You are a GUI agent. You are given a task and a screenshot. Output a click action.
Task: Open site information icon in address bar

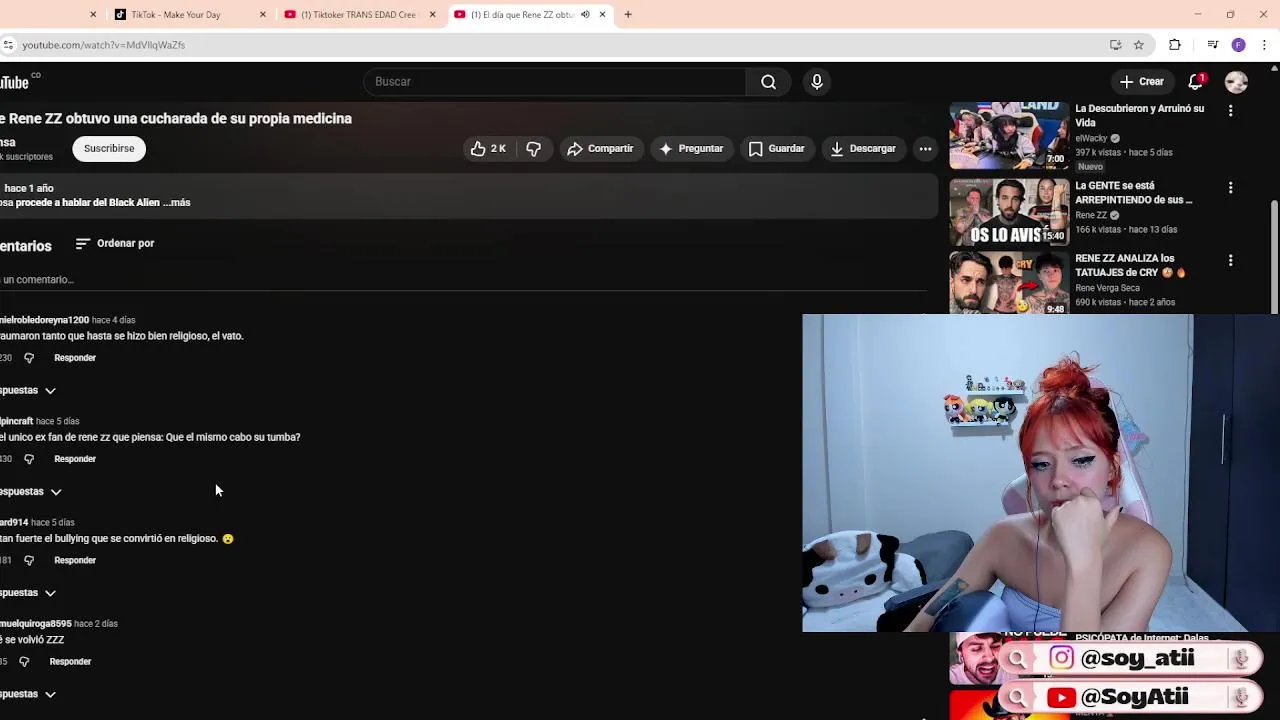point(8,45)
